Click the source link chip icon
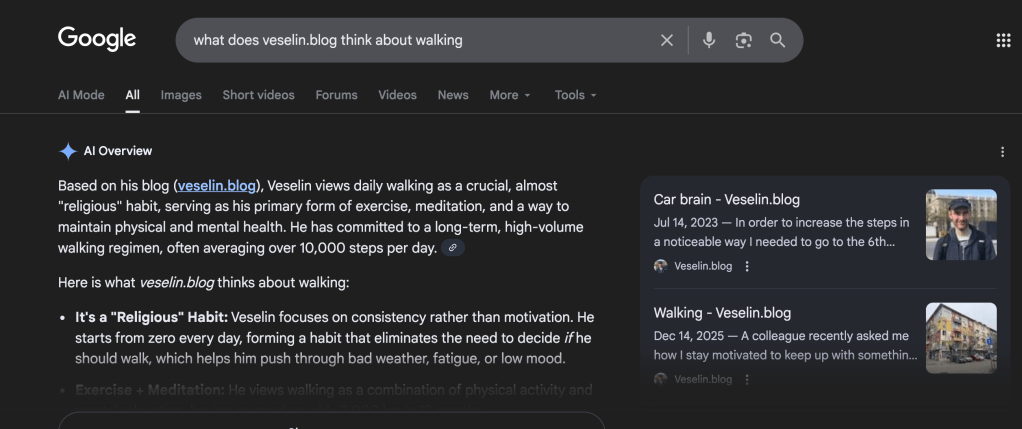The image size is (1022, 429). 453,247
